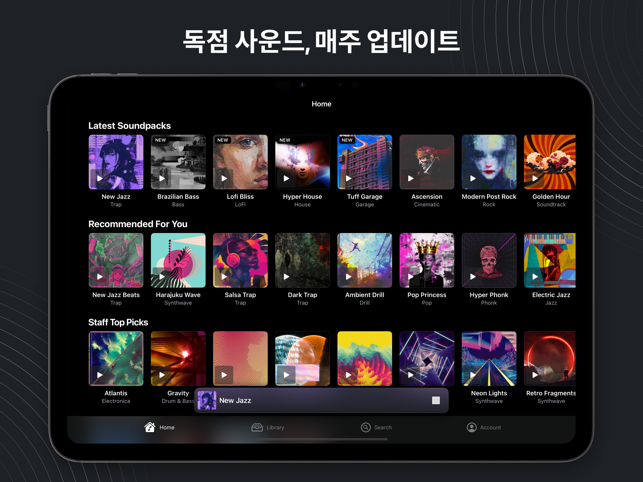Click the NEW badge on Brazilian Bass
Viewport: 643px width, 482px height.
(160, 140)
